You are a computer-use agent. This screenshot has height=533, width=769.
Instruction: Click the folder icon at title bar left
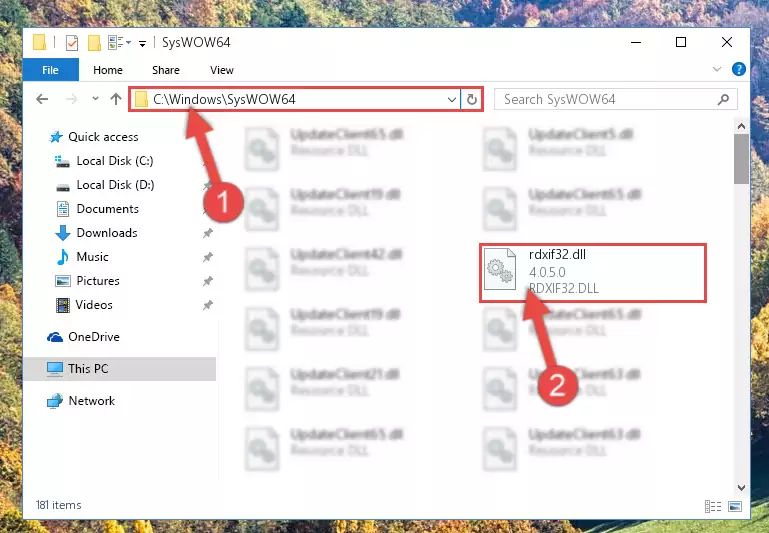click(x=40, y=42)
